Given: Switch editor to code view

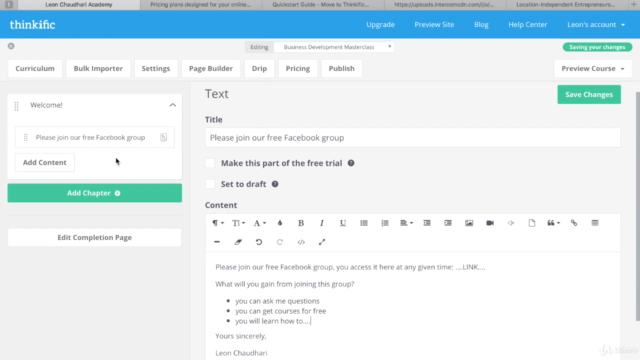Looking at the screenshot, I should 301,242.
